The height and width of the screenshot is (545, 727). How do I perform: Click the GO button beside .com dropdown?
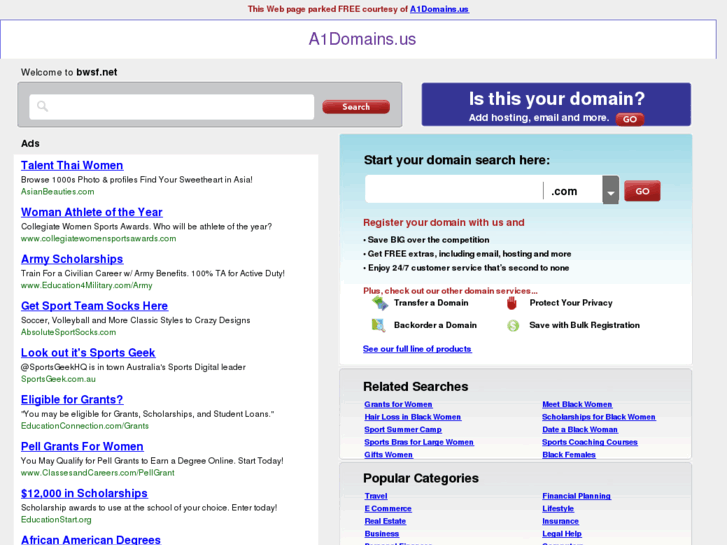coord(642,191)
